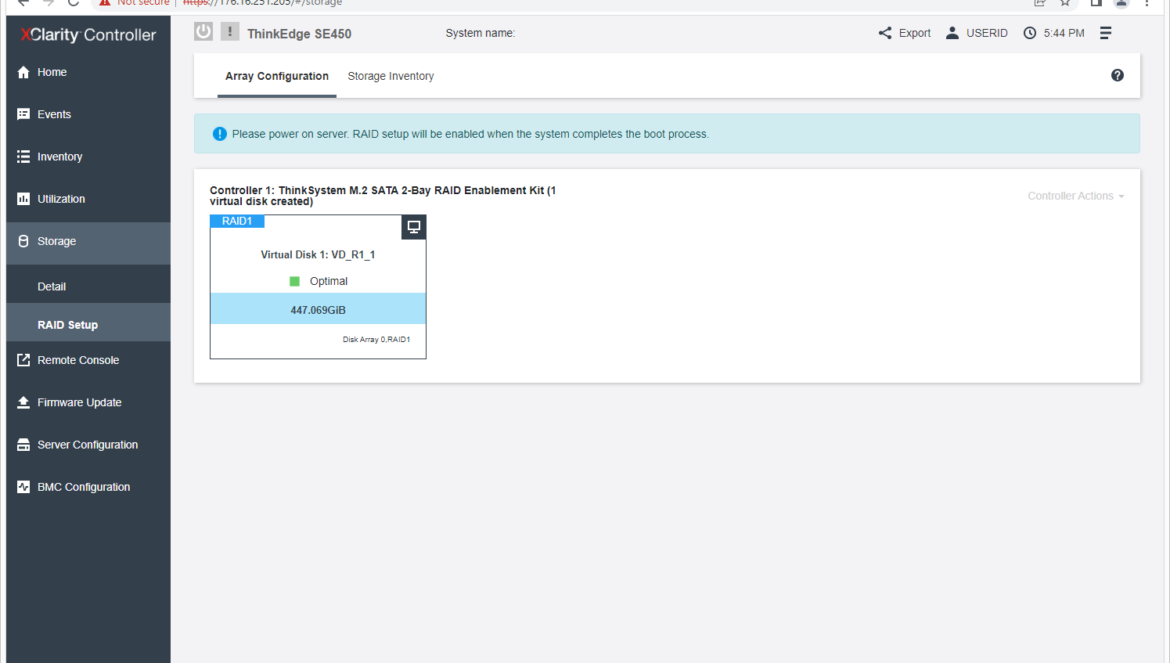
Task: Click the XClarity Controller logo
Action: pos(88,34)
